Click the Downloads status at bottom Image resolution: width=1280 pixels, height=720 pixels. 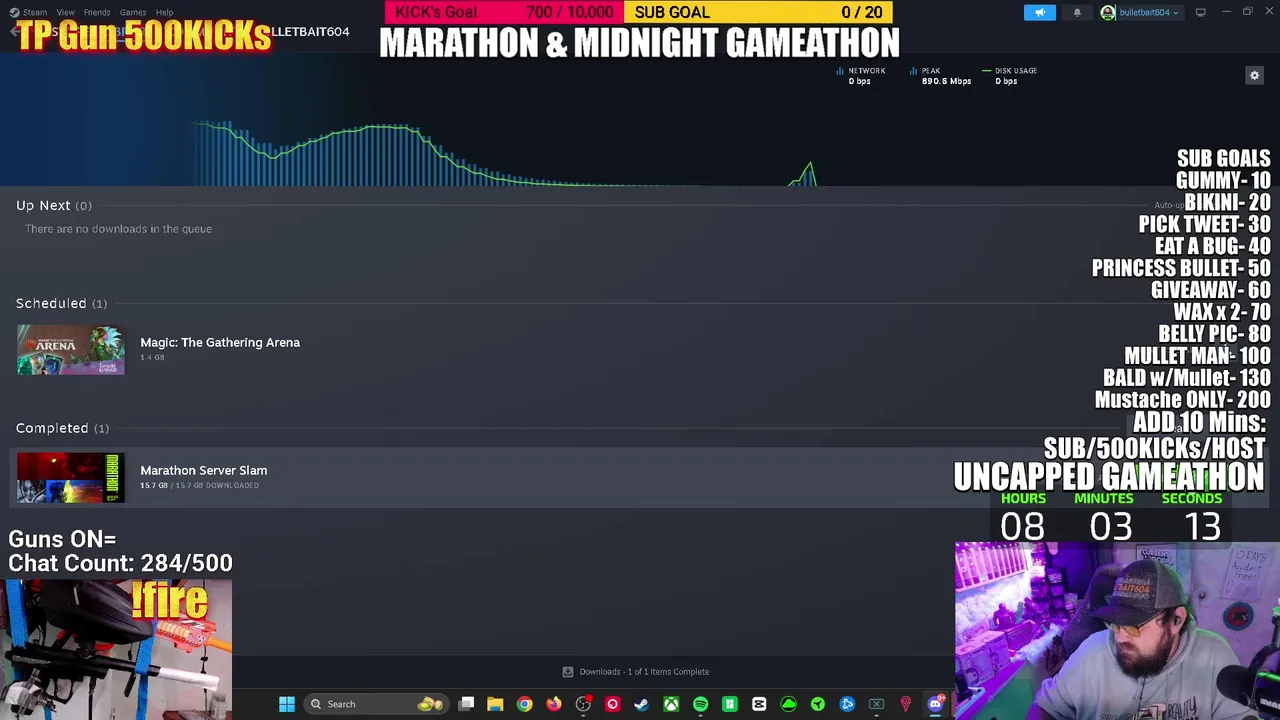(636, 672)
